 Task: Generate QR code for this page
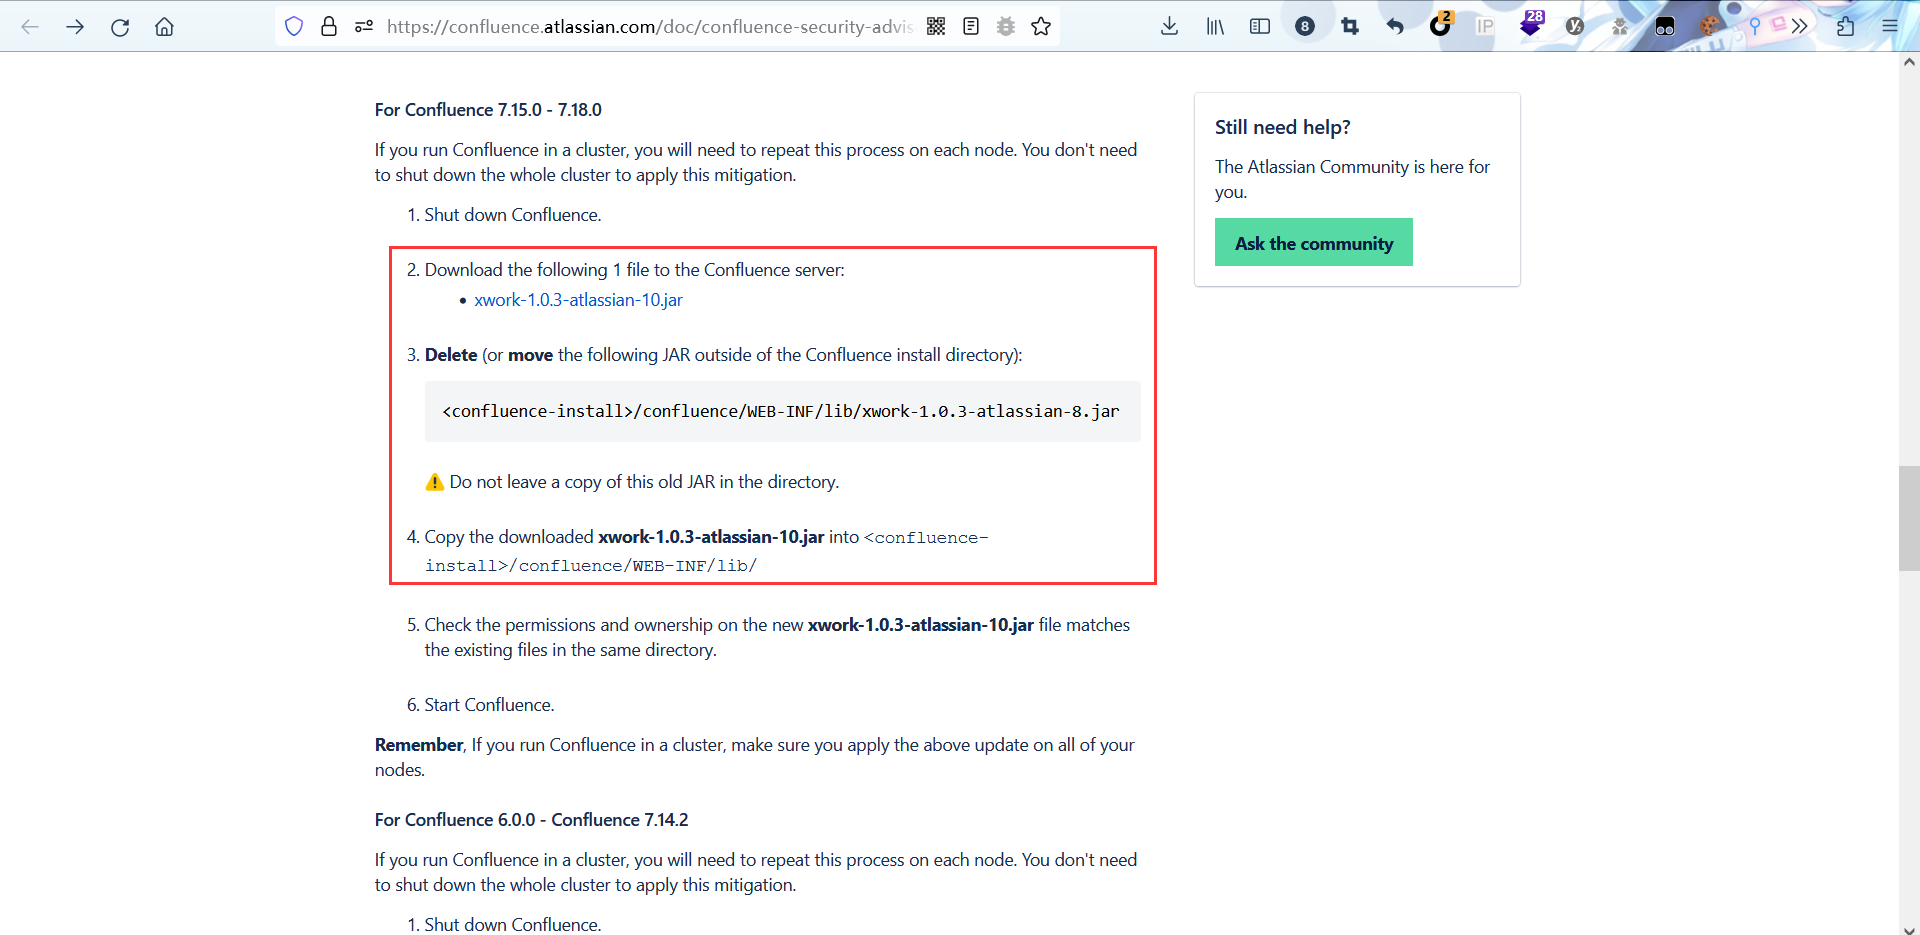pos(936,27)
